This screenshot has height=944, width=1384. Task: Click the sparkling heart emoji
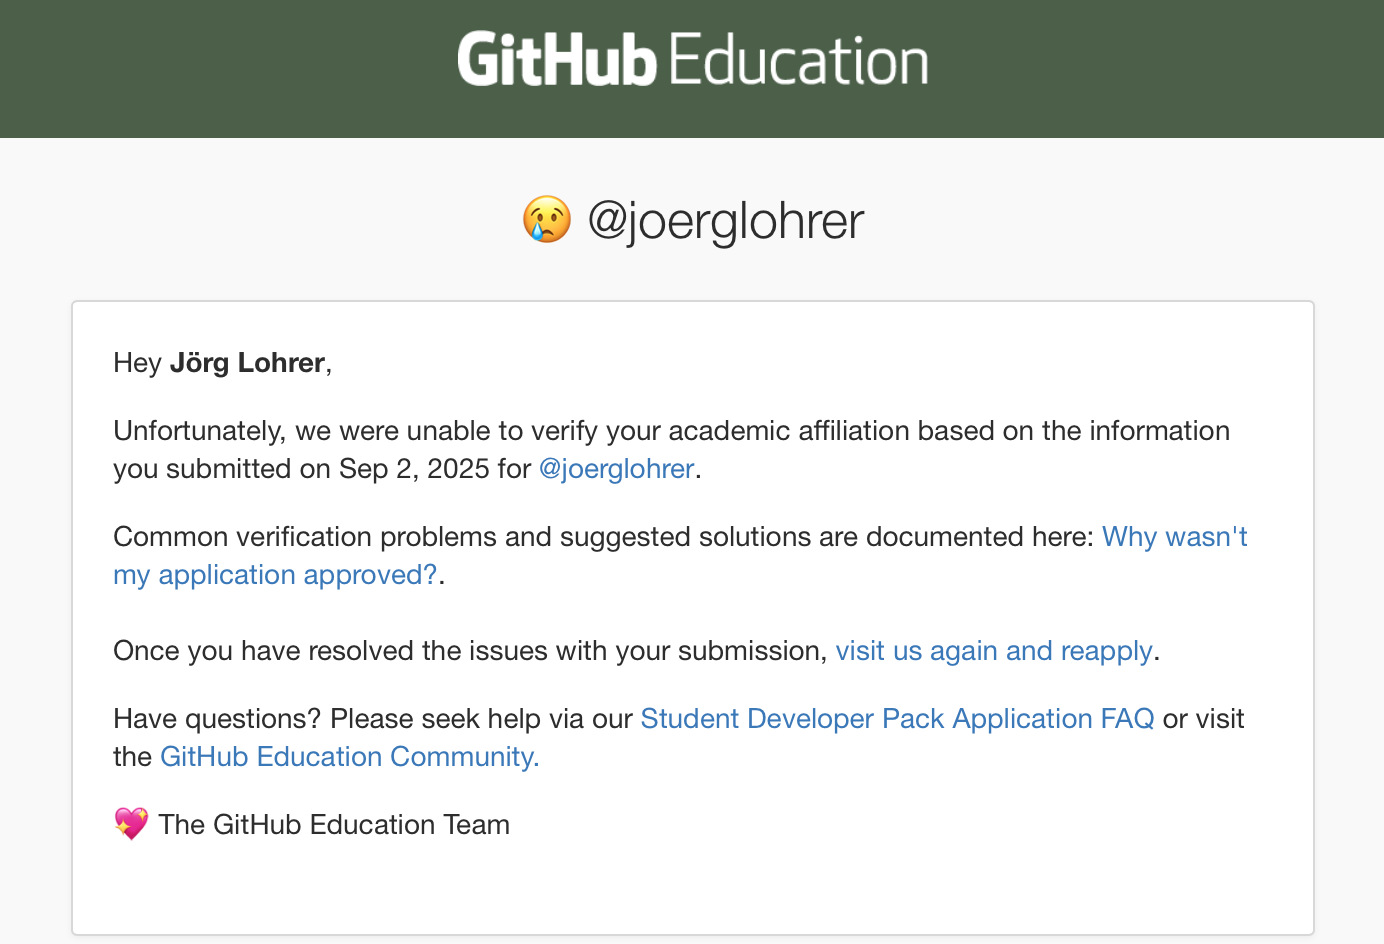click(x=131, y=824)
